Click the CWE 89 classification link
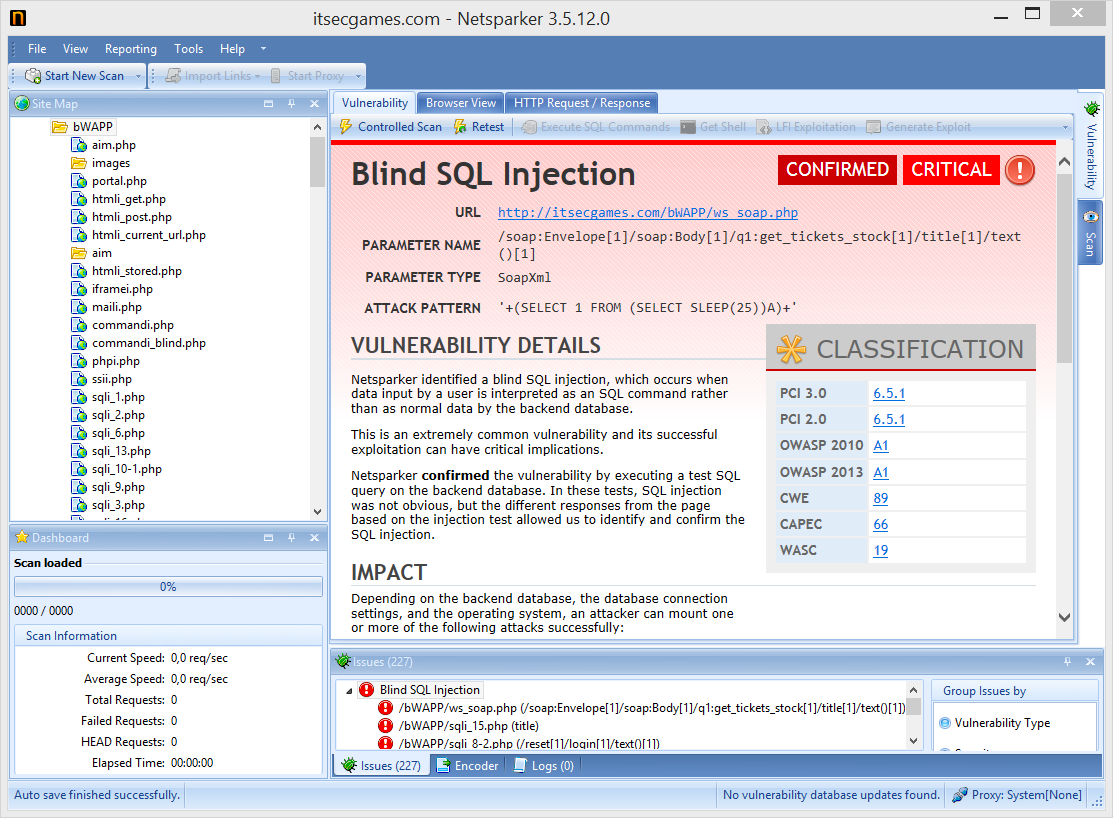The image size is (1113, 818). [880, 498]
